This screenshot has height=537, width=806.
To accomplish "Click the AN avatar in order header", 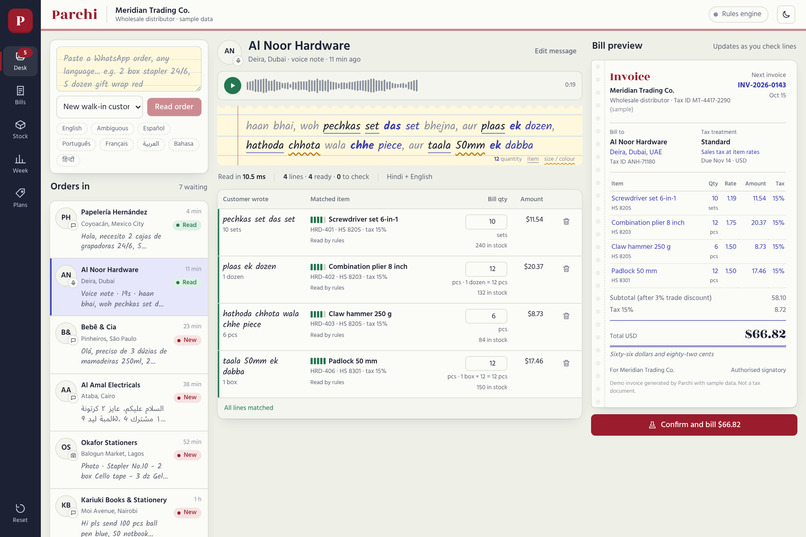I will pos(229,51).
